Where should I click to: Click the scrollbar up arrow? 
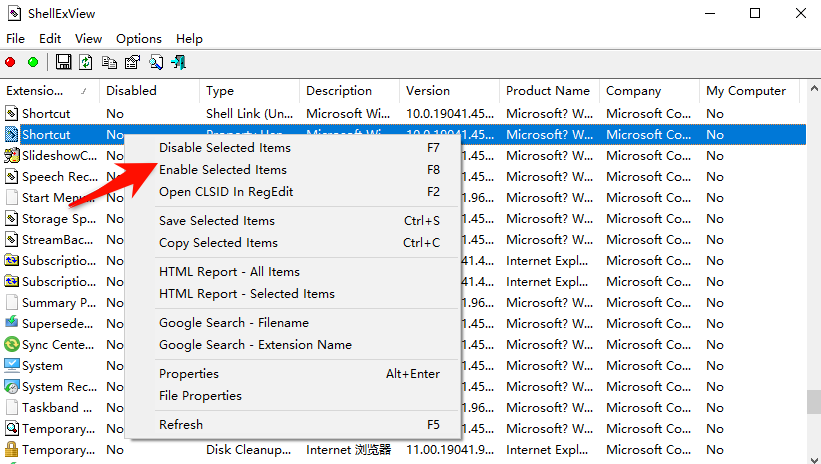[814, 89]
